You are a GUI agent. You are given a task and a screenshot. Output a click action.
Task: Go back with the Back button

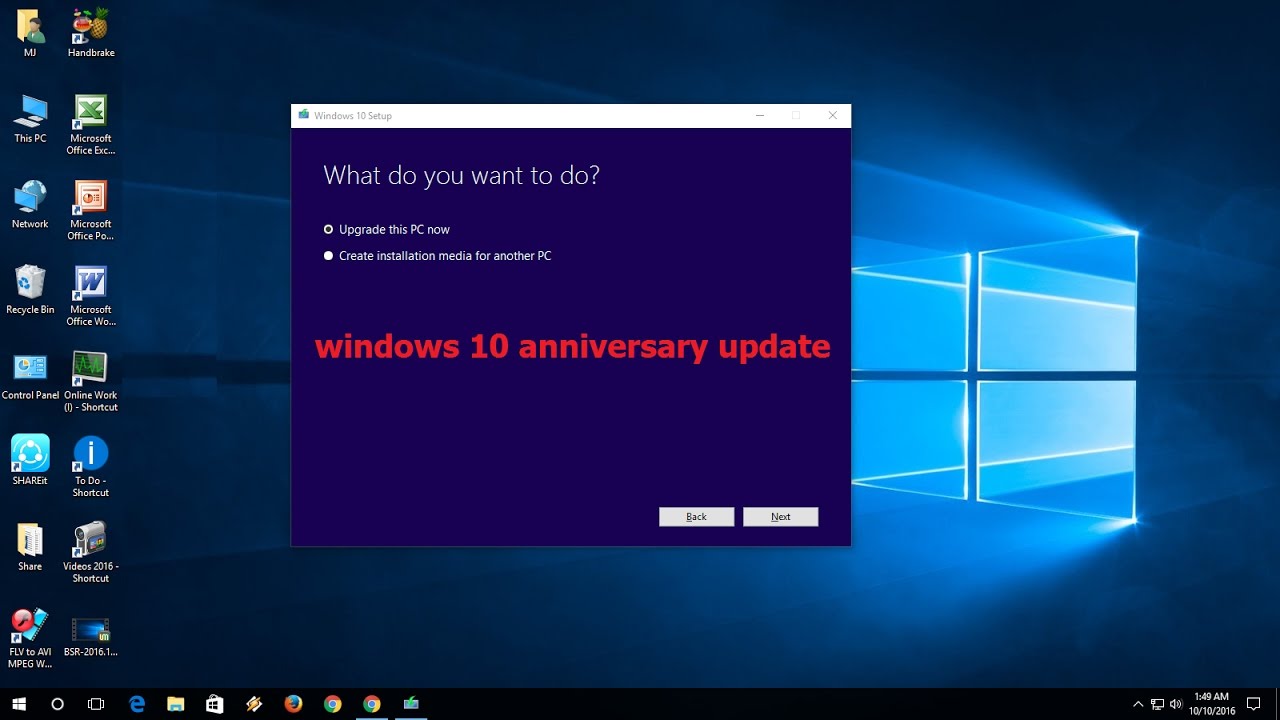(696, 517)
